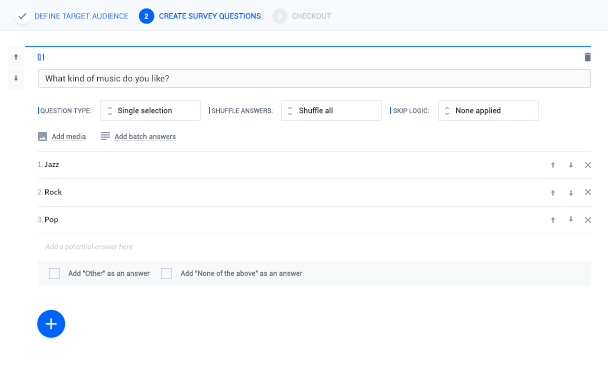Viewport: 608px width, 368px height.
Task: Open the Question Type dropdown
Action: (150, 111)
